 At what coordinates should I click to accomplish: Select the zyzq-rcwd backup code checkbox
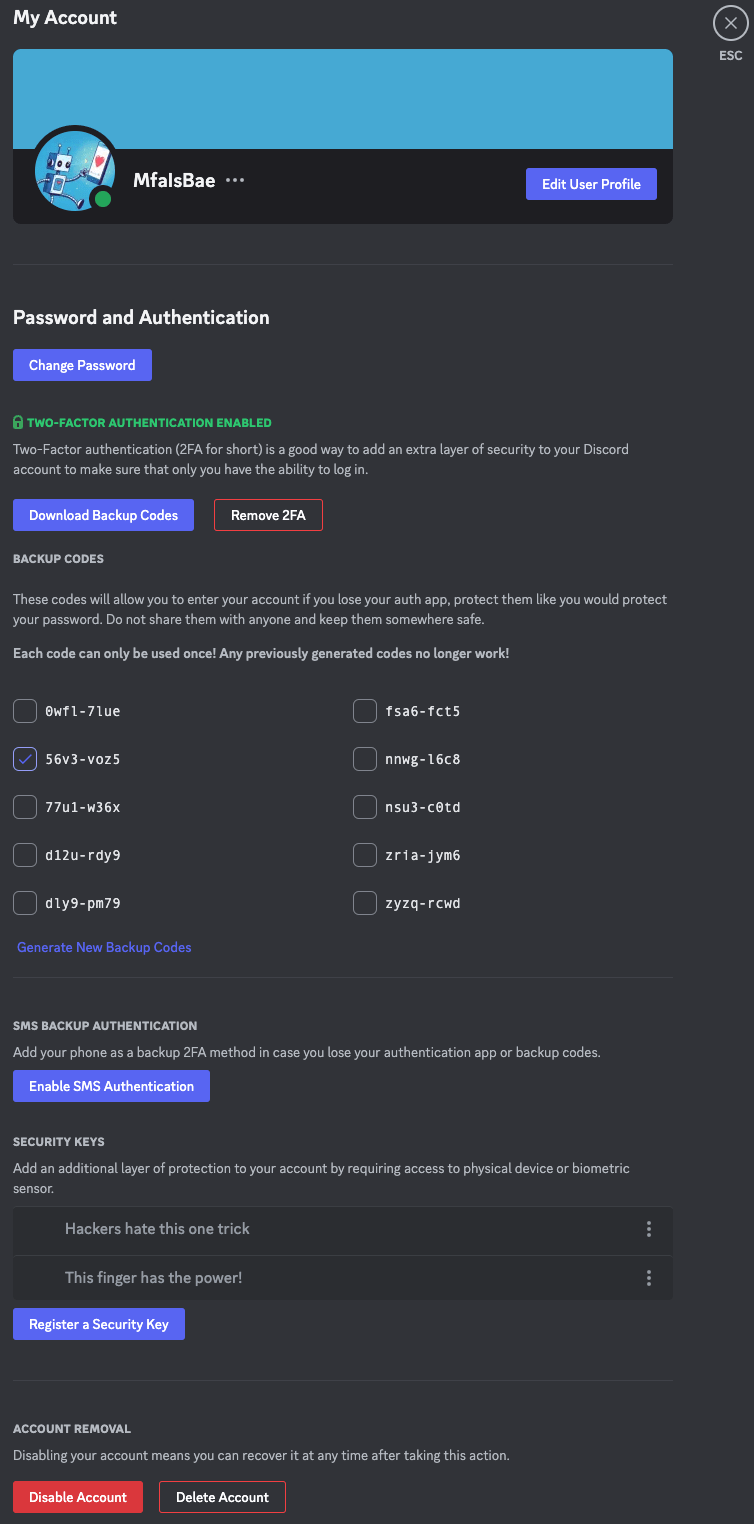pyautogui.click(x=365, y=903)
